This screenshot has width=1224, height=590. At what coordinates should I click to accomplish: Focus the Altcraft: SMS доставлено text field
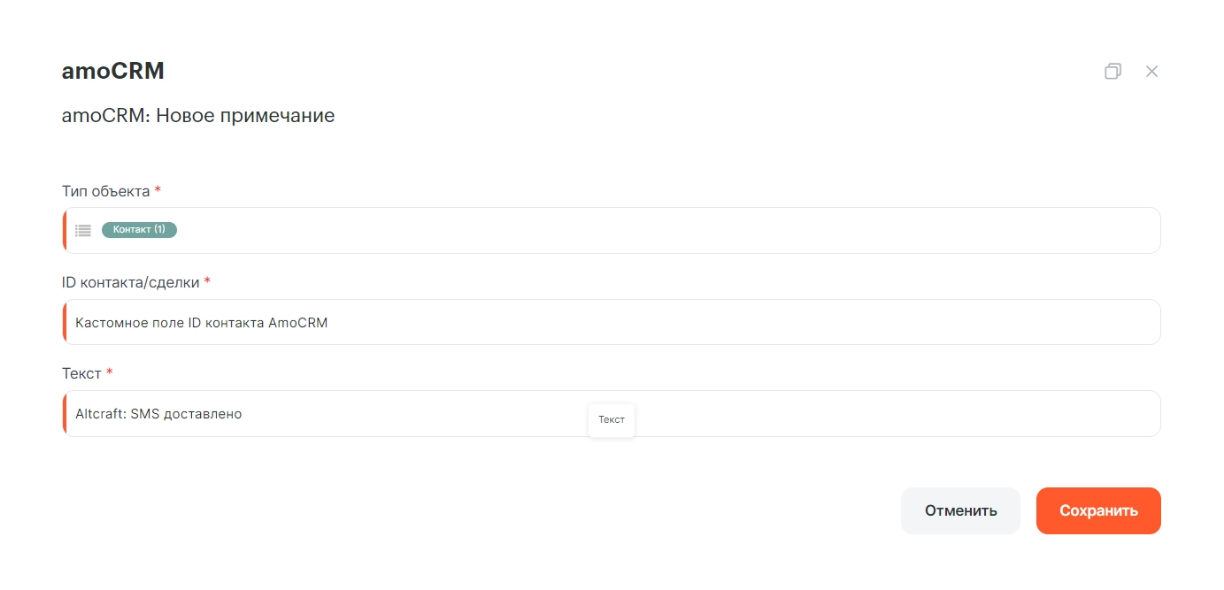[611, 413]
